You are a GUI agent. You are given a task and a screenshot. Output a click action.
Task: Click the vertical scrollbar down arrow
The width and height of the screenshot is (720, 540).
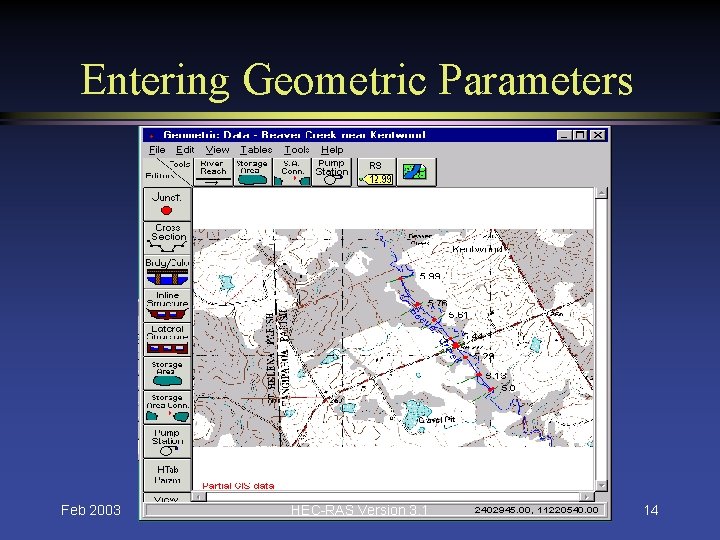pyautogui.click(x=601, y=485)
